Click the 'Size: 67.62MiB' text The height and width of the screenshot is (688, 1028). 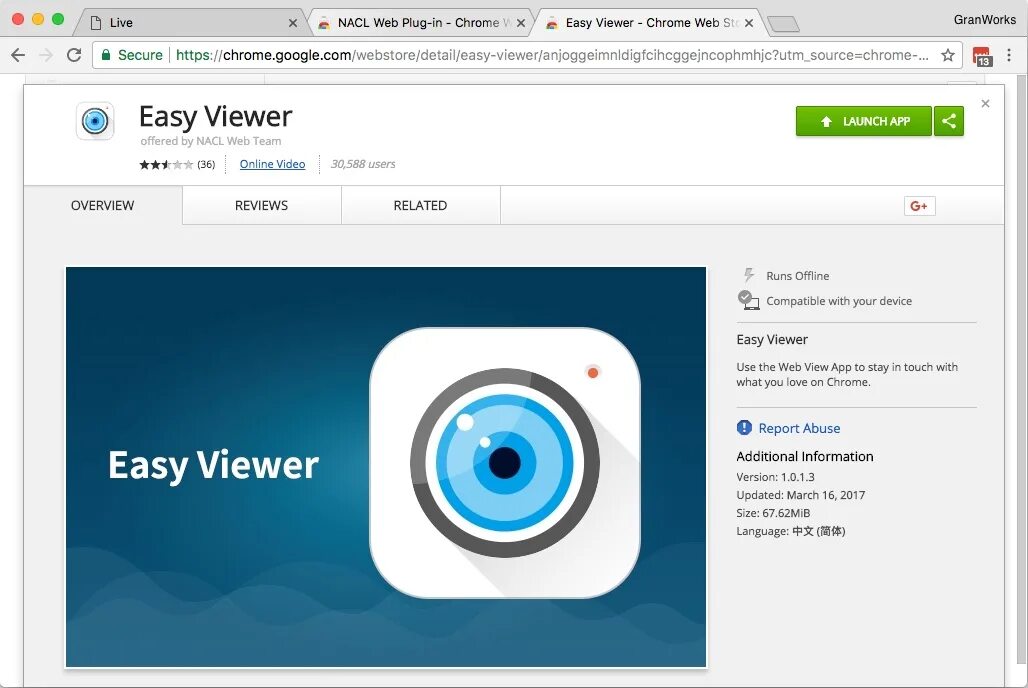click(x=773, y=513)
